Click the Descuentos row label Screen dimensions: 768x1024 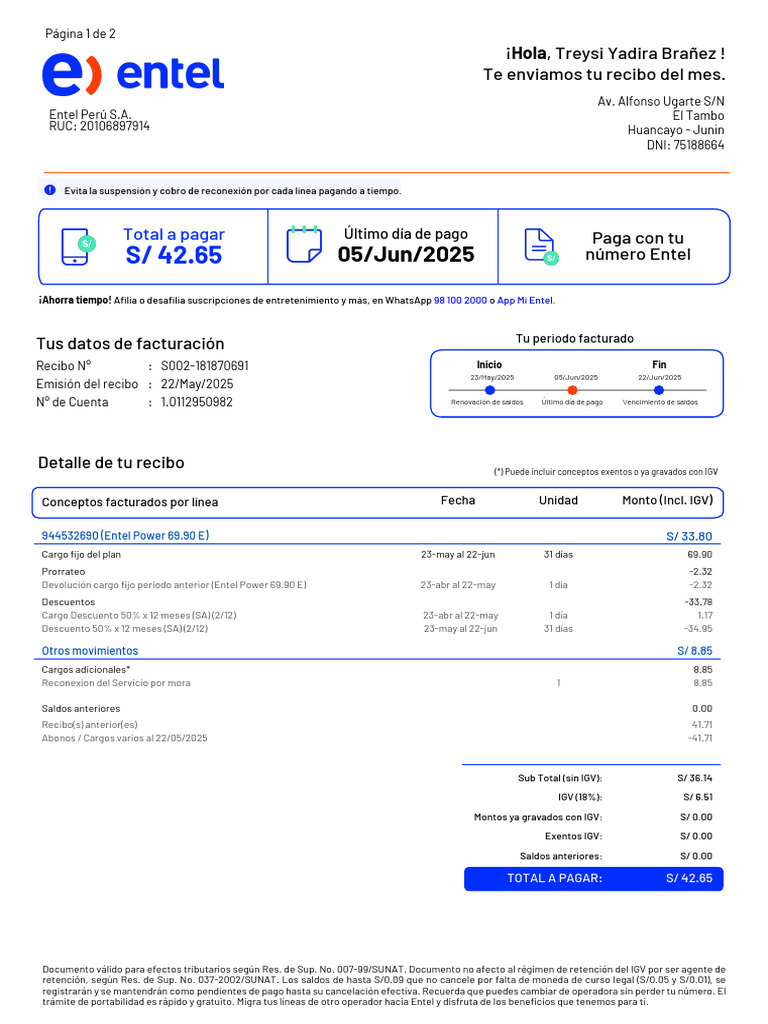click(x=68, y=602)
